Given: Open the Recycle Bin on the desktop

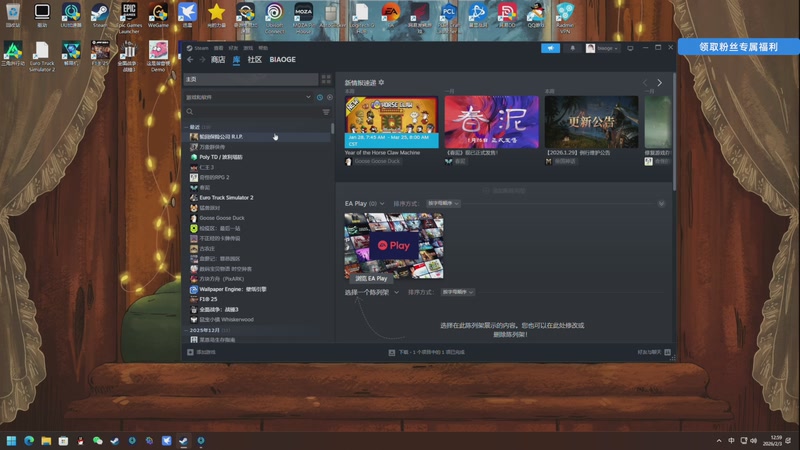Looking at the screenshot, I should (13, 15).
